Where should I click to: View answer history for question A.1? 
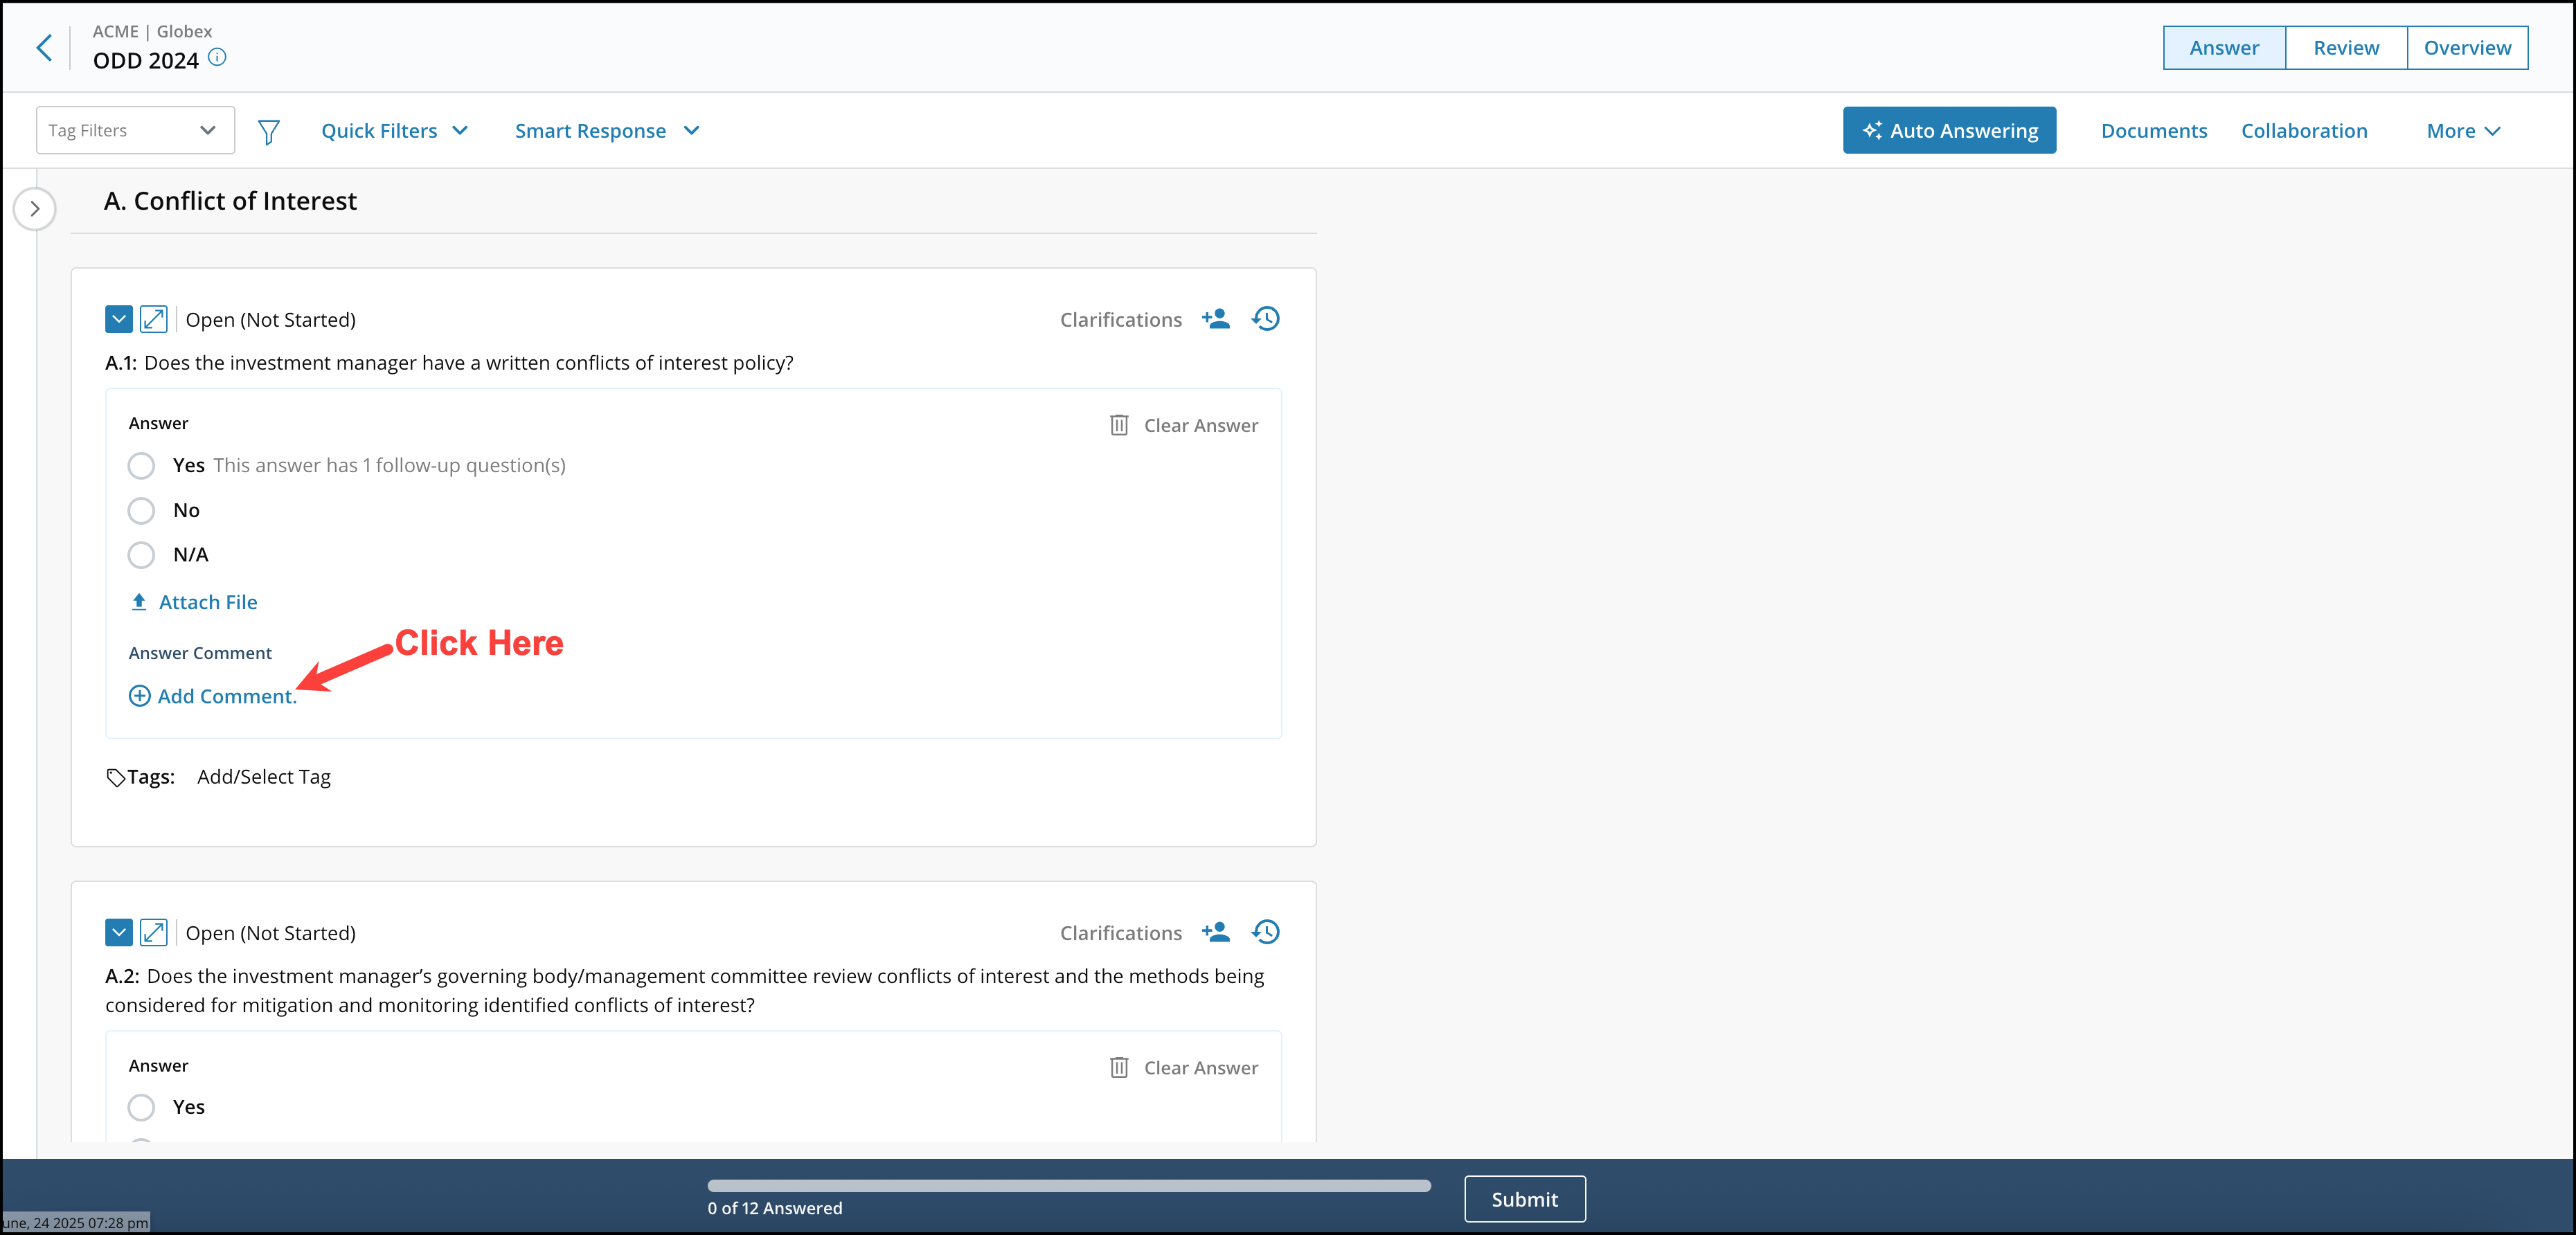(x=1266, y=319)
